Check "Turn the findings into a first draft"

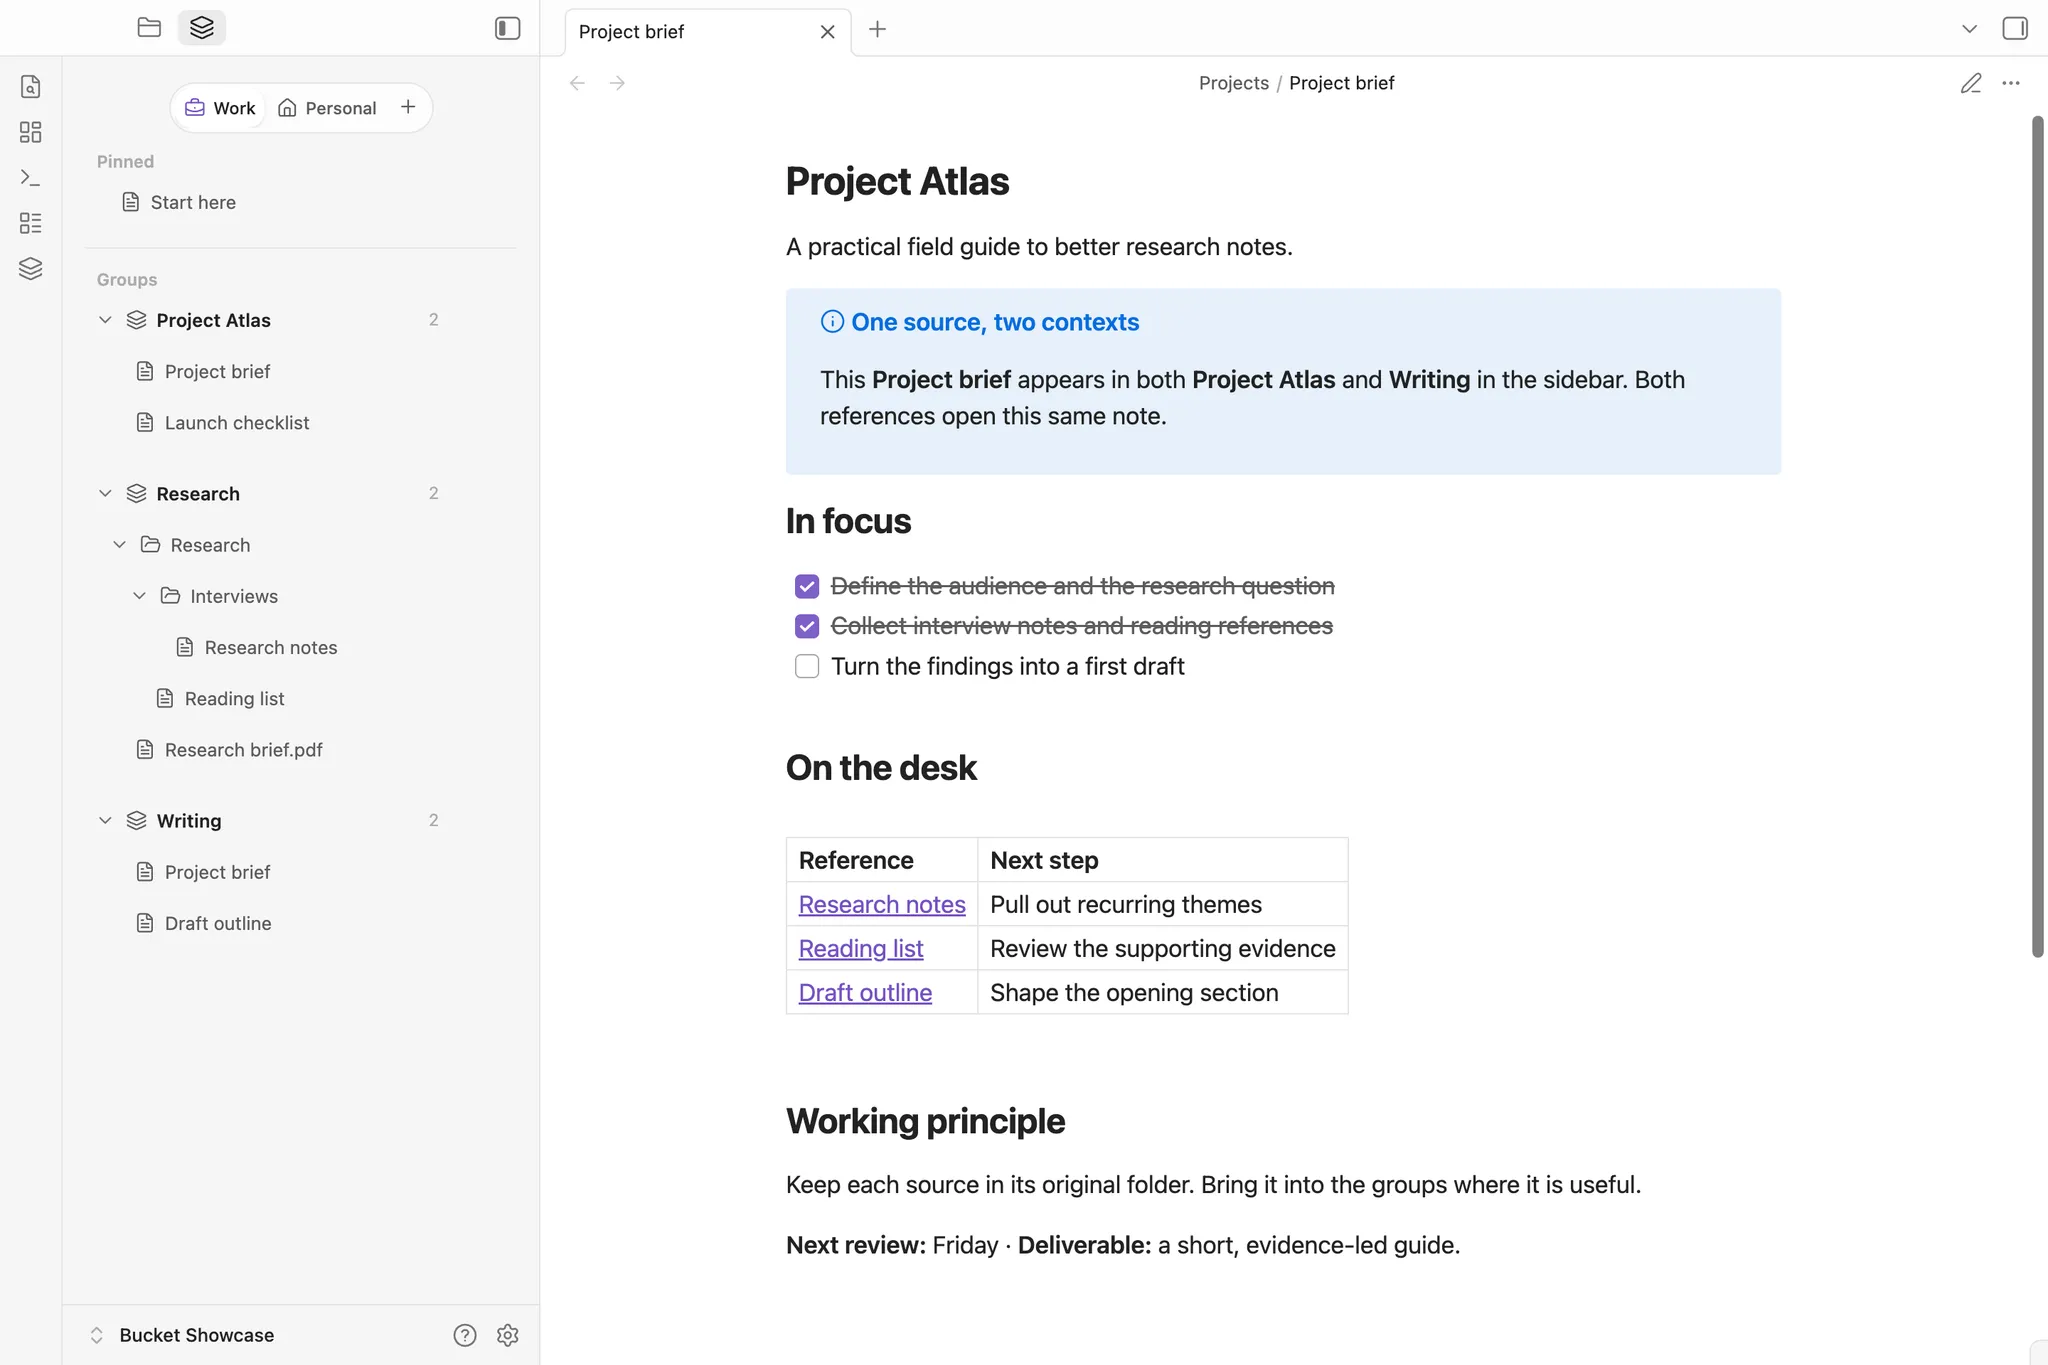click(807, 666)
